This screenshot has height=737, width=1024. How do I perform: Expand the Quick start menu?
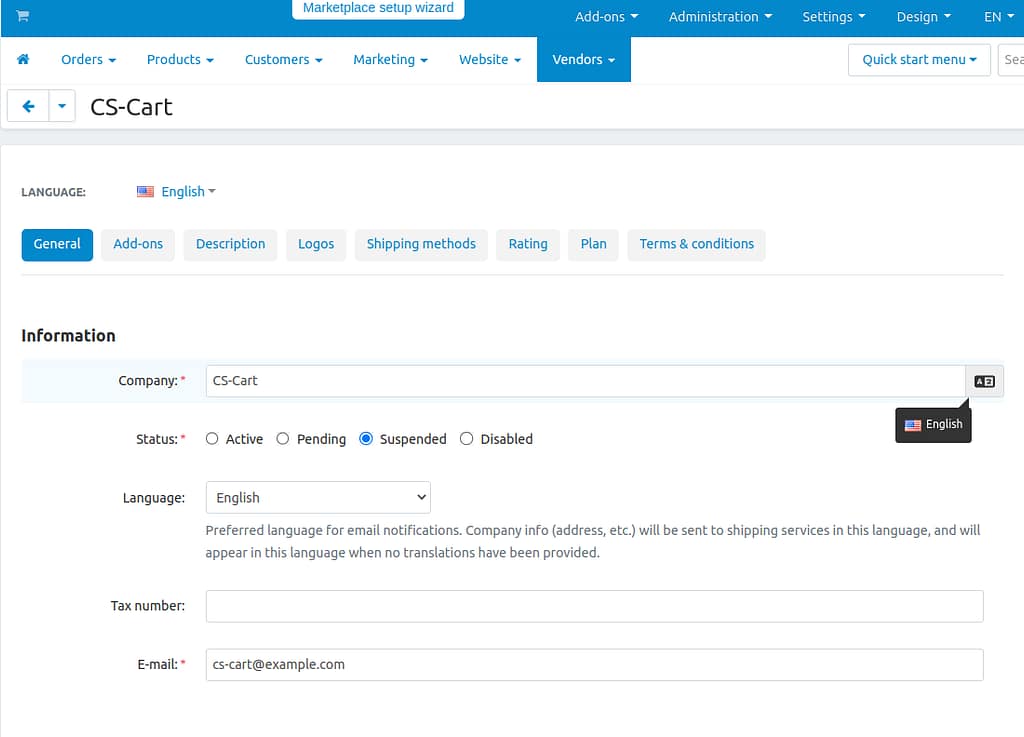click(x=918, y=60)
